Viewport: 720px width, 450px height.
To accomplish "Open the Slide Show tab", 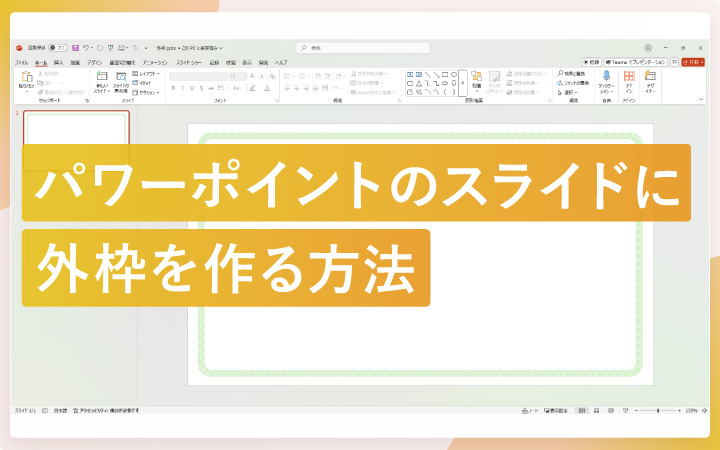I will (x=189, y=62).
